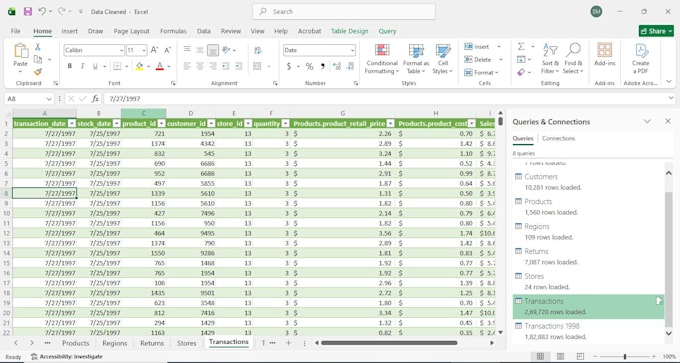Open the transaction_date column filter dropdown
Image resolution: width=680 pixels, height=363 pixels.
click(x=72, y=124)
